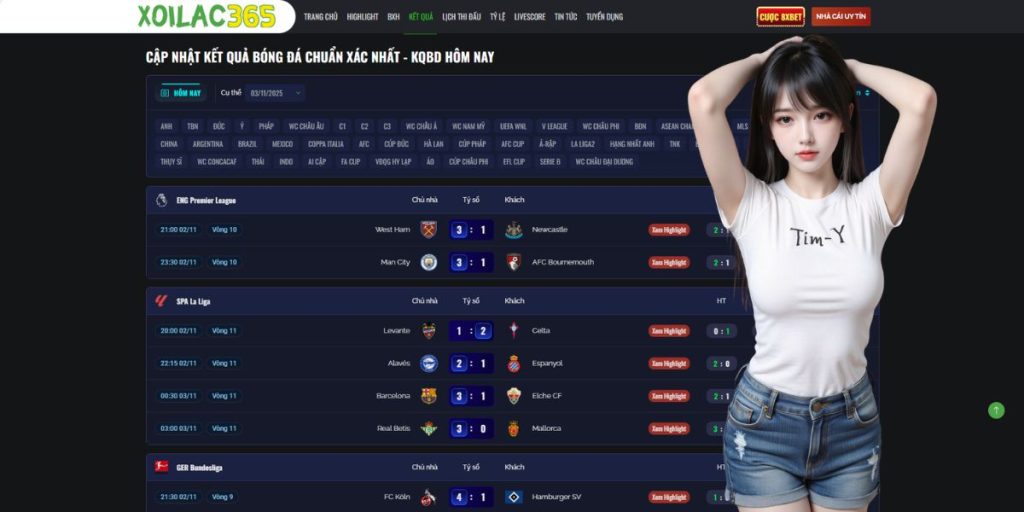
Task: Click the Newcastle club crest icon
Action: click(x=514, y=230)
